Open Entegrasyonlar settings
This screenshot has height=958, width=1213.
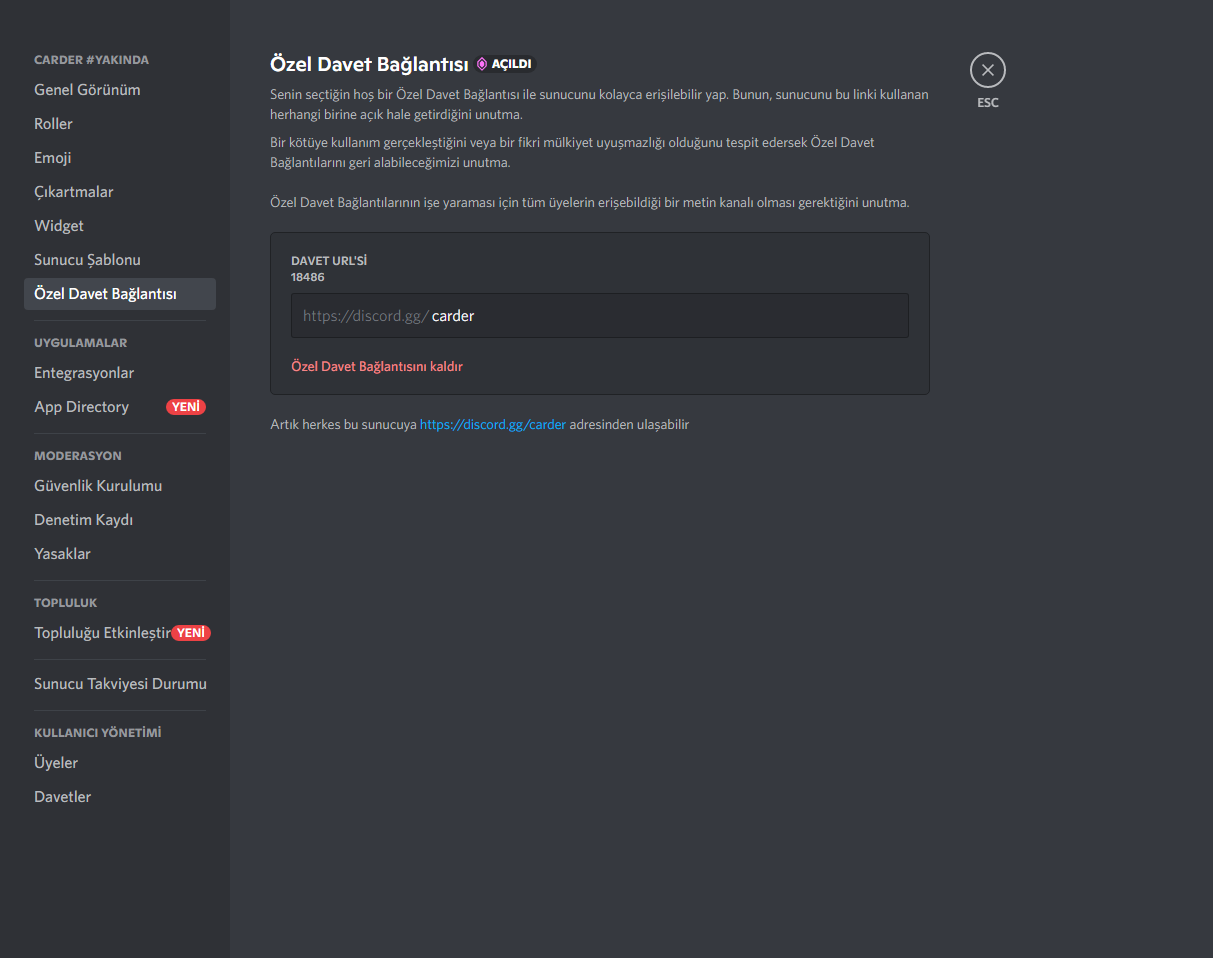120,373
